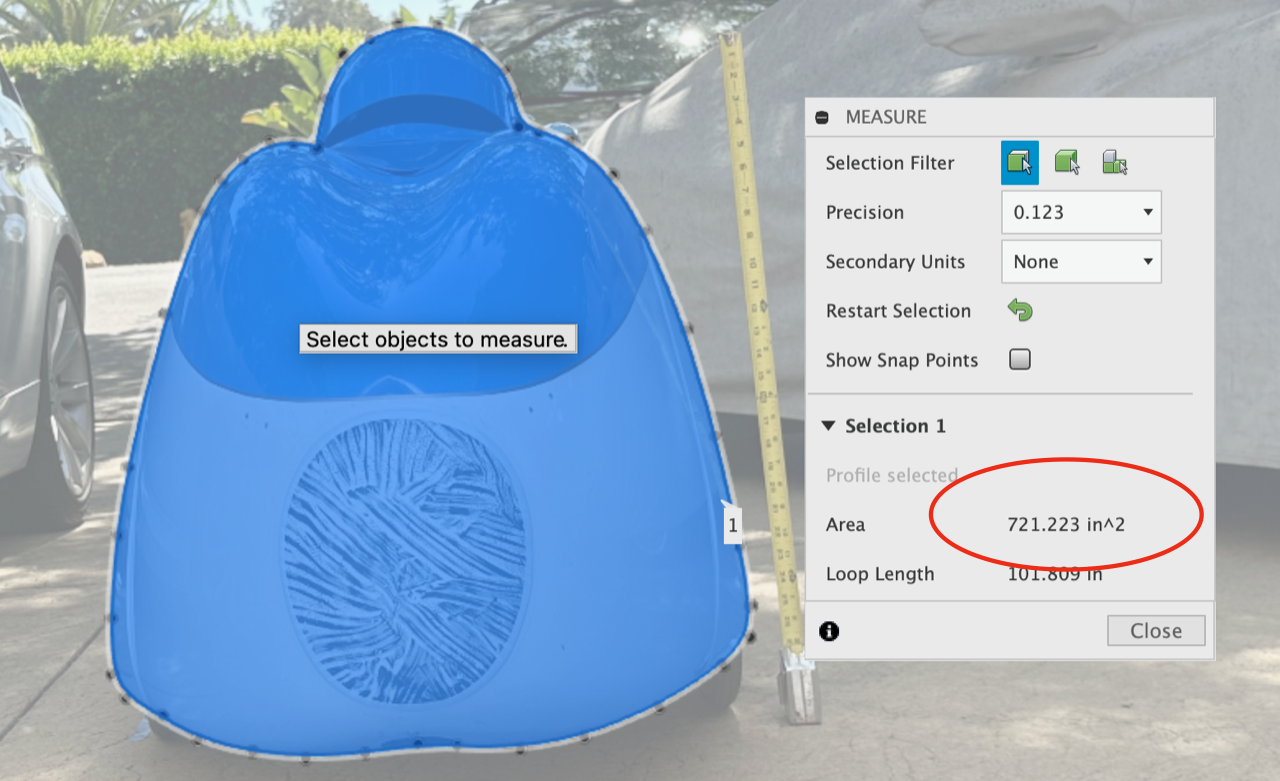Choose the body selection filter icon
Screen dimensions: 1280x781
[1068, 162]
